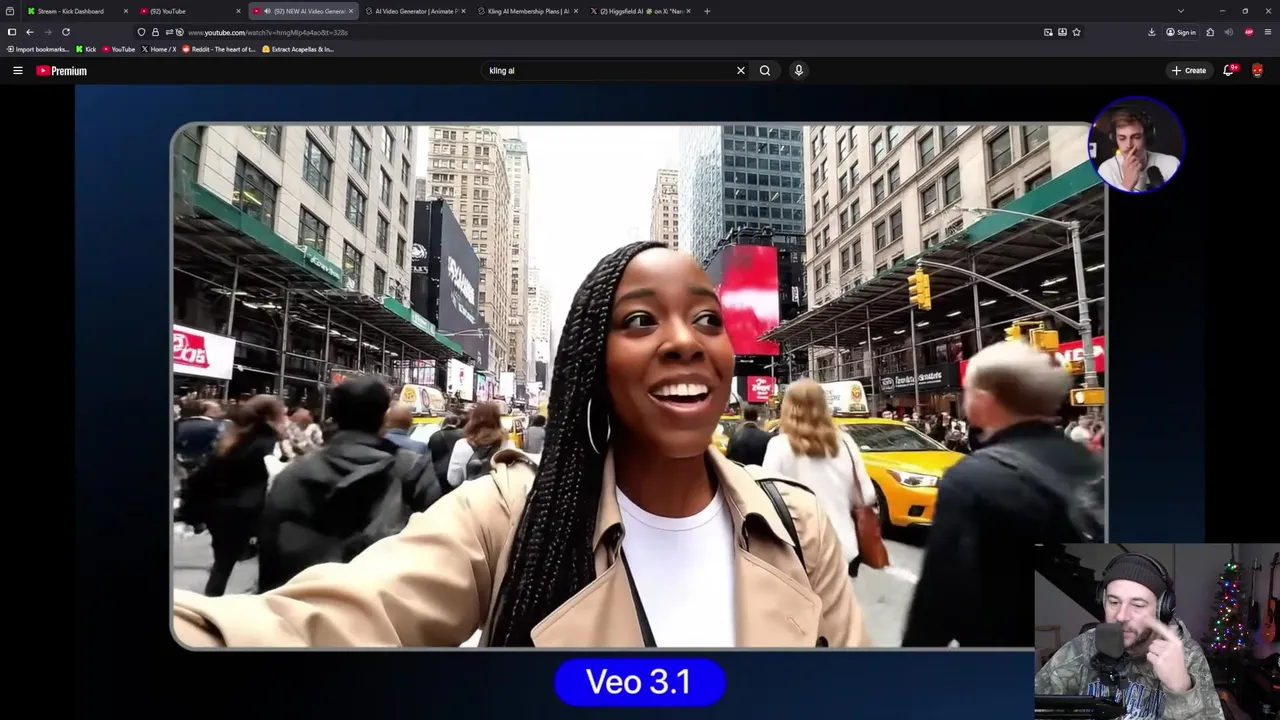Click the address bar URL

(x=268, y=32)
